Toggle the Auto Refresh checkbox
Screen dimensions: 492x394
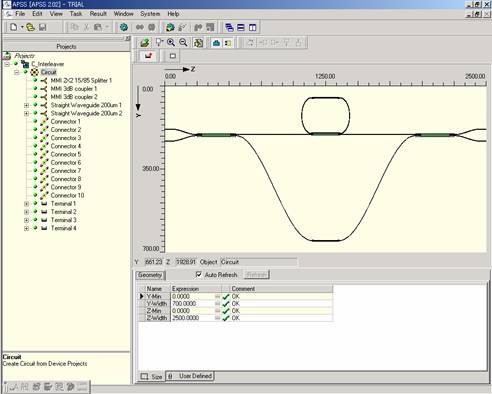199,274
